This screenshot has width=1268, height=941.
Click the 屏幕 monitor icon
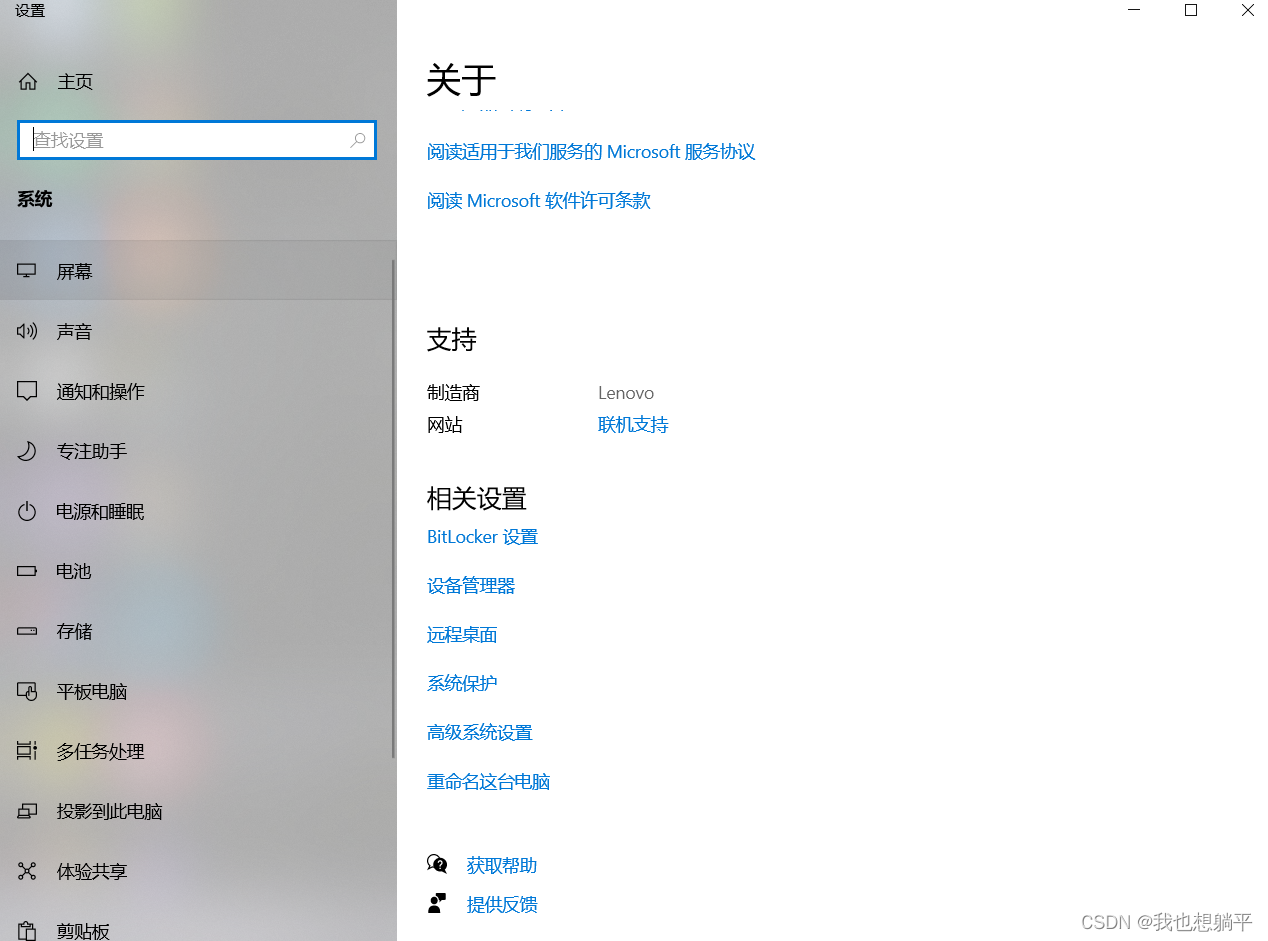(x=27, y=271)
